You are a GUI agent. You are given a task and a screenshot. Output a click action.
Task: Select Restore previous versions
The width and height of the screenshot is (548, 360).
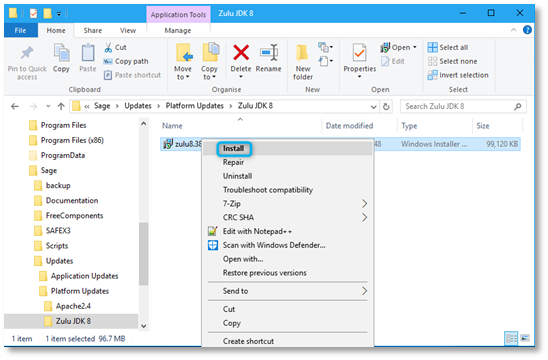coord(288,273)
